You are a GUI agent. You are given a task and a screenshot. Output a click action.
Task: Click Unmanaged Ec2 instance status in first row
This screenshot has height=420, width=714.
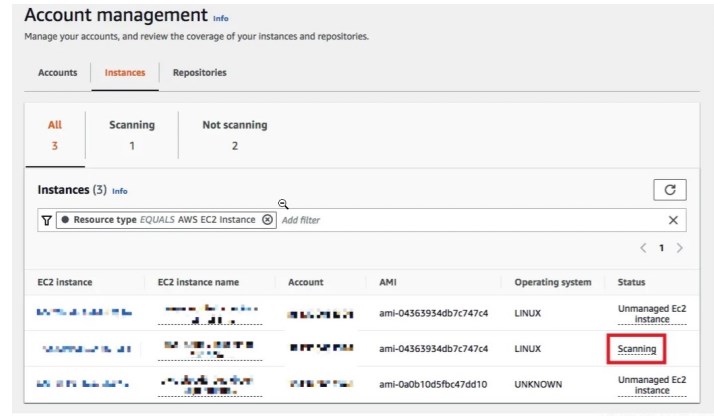(651, 314)
